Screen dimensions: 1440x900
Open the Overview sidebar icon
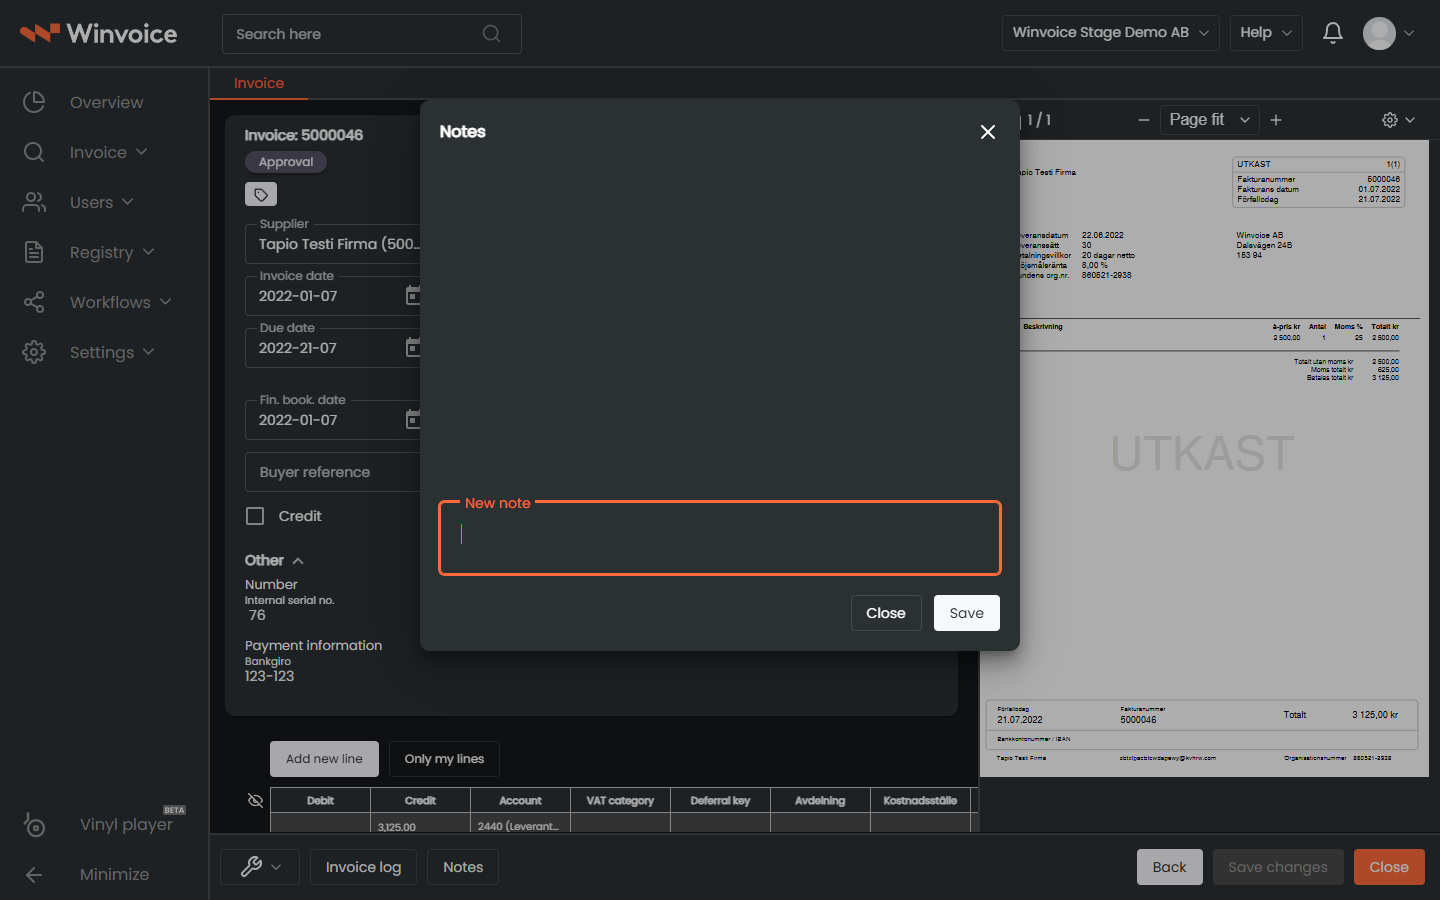click(x=34, y=102)
